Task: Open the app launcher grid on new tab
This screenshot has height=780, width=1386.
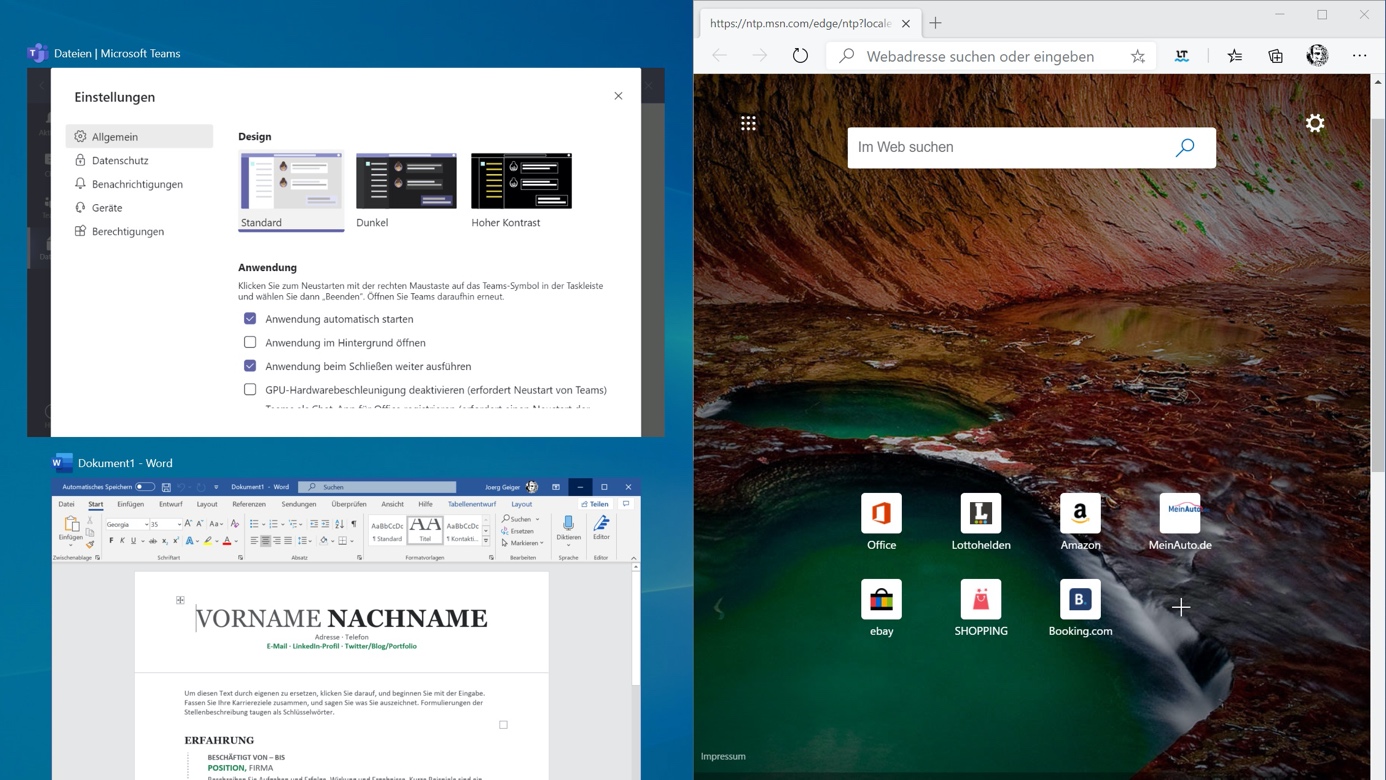Action: pos(748,123)
